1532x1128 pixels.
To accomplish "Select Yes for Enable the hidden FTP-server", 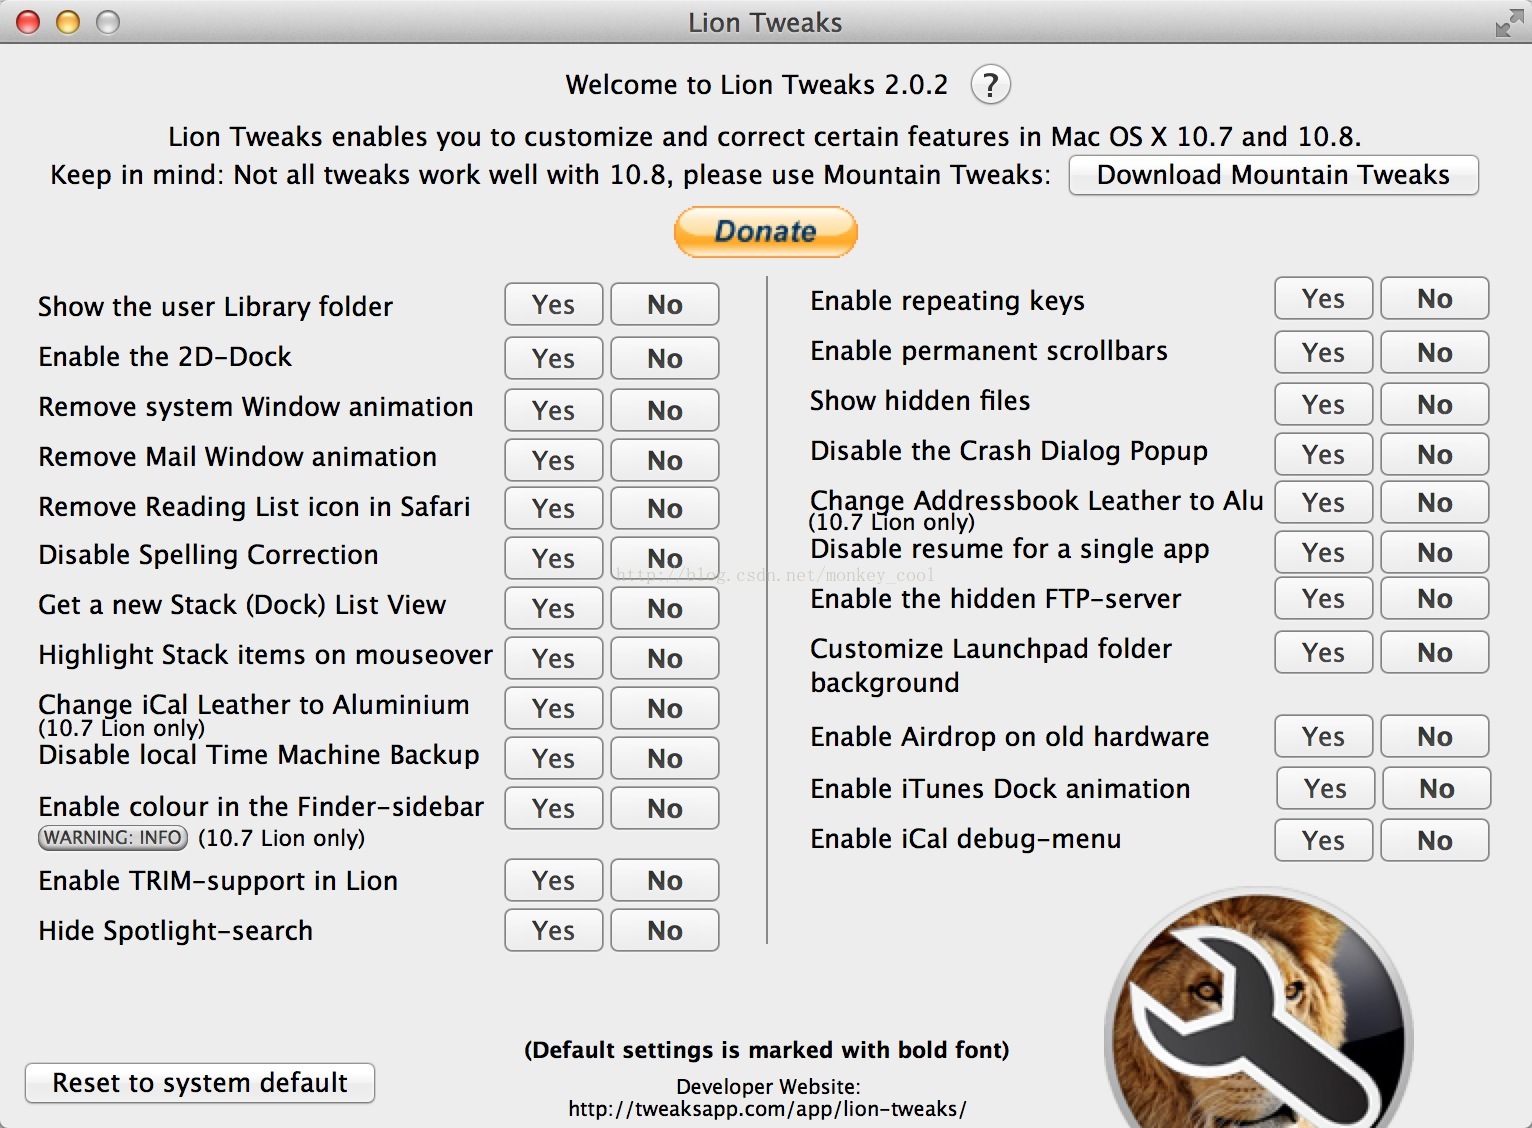I will point(1324,599).
